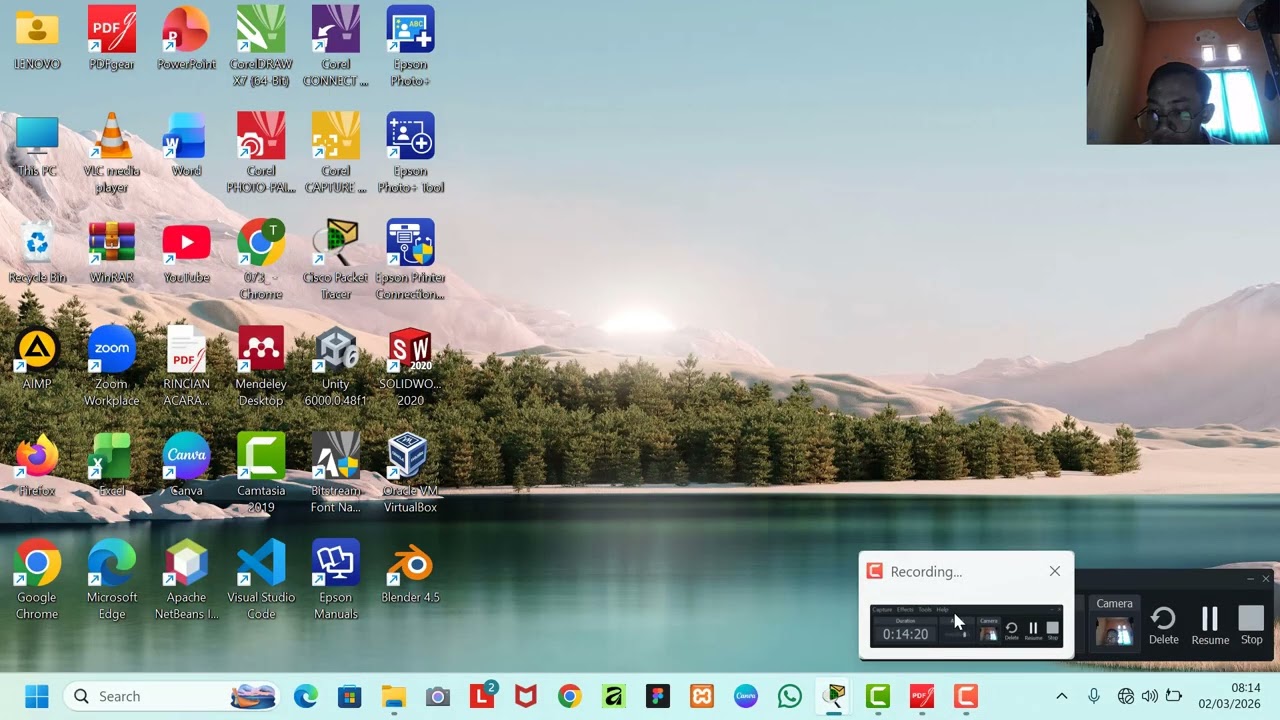The height and width of the screenshot is (720, 1280).
Task: Select the RINCIAN ACARA PDF file
Action: tap(186, 366)
